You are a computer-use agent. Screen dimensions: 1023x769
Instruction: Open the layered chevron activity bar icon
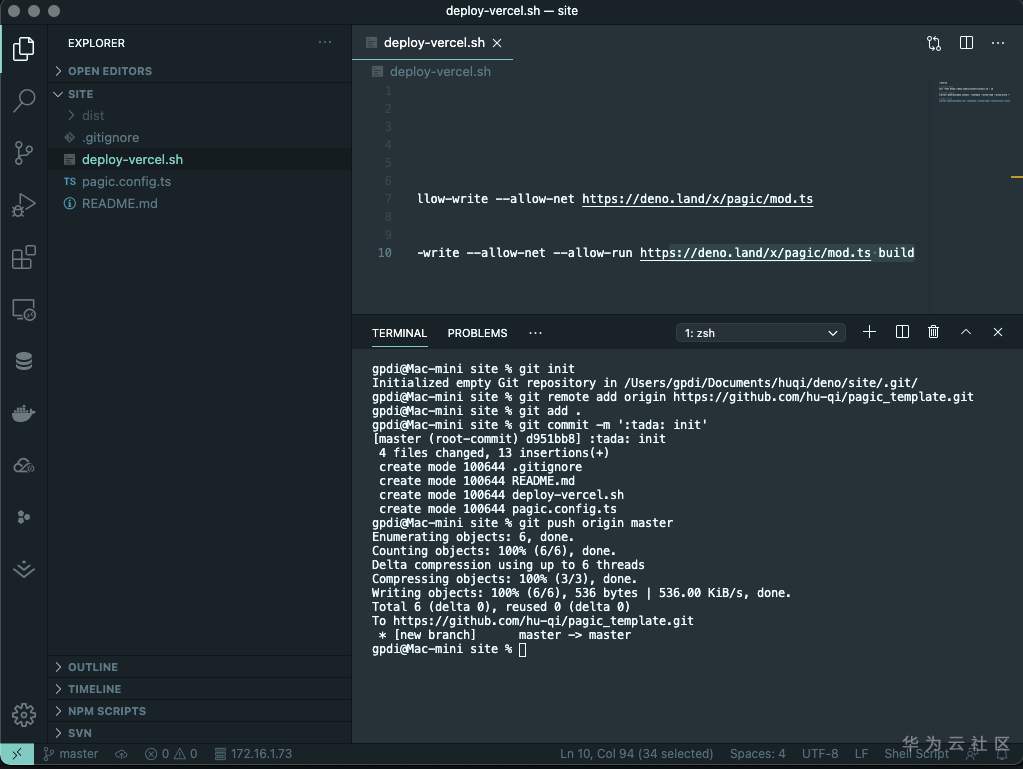point(23,569)
